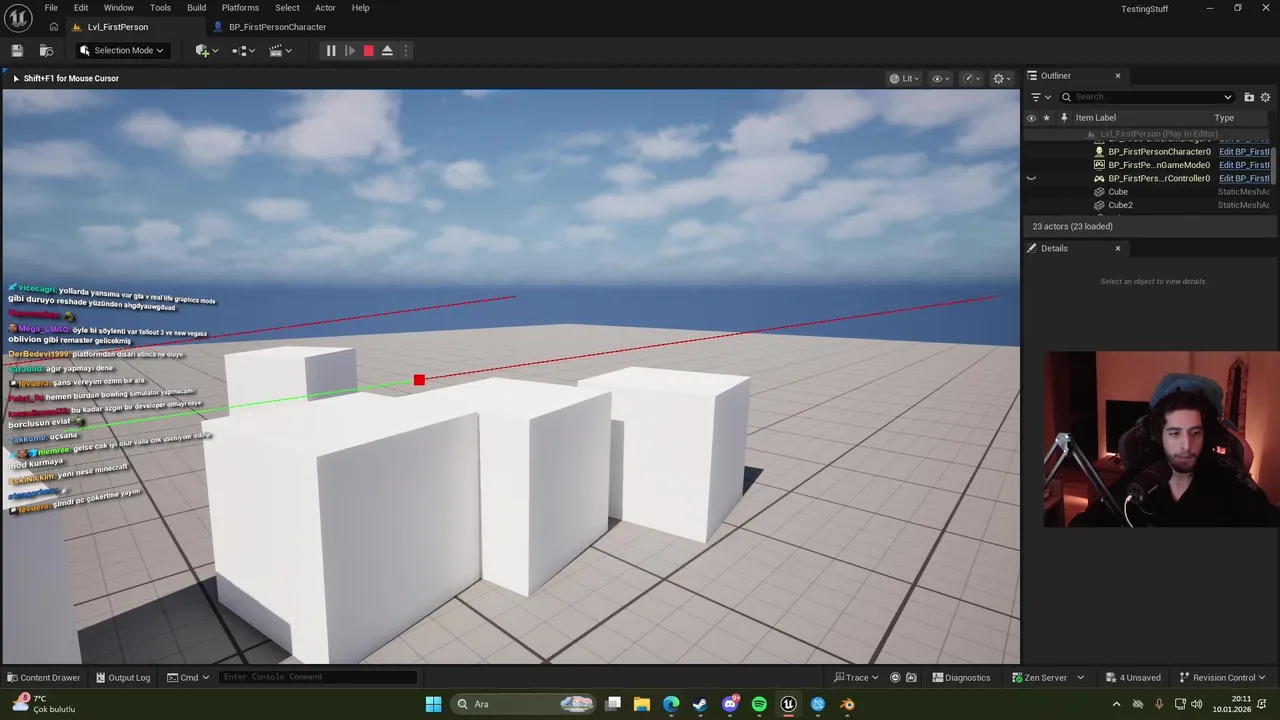This screenshot has width=1280, height=720.
Task: Open the play options three-dot menu
Action: [x=405, y=51]
